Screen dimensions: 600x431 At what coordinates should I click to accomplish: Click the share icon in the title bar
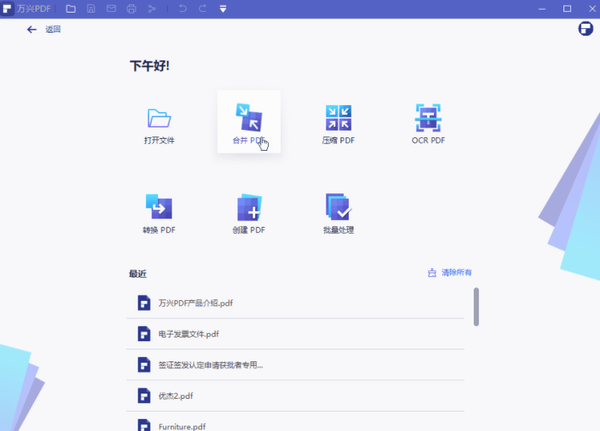[x=152, y=8]
